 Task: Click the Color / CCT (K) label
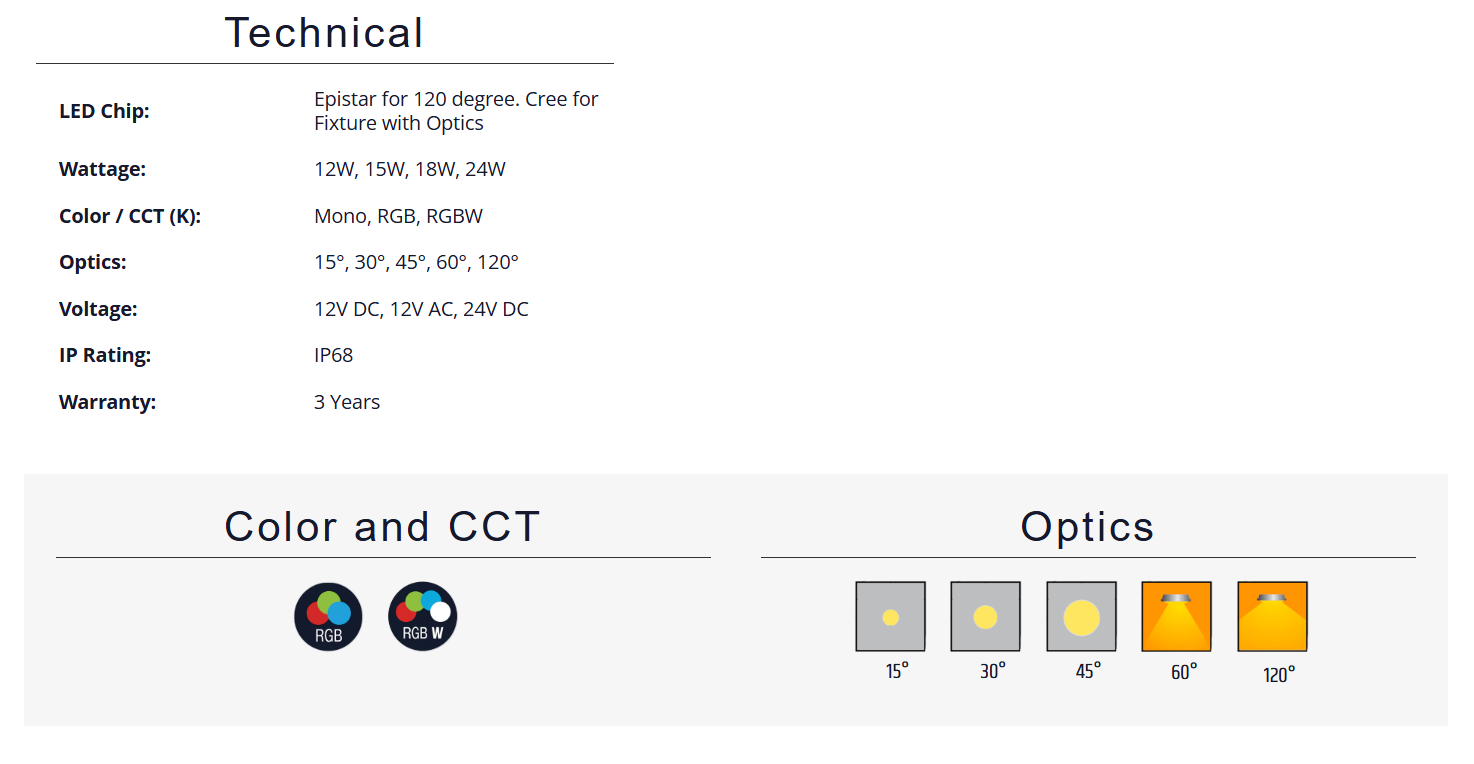tap(130, 216)
